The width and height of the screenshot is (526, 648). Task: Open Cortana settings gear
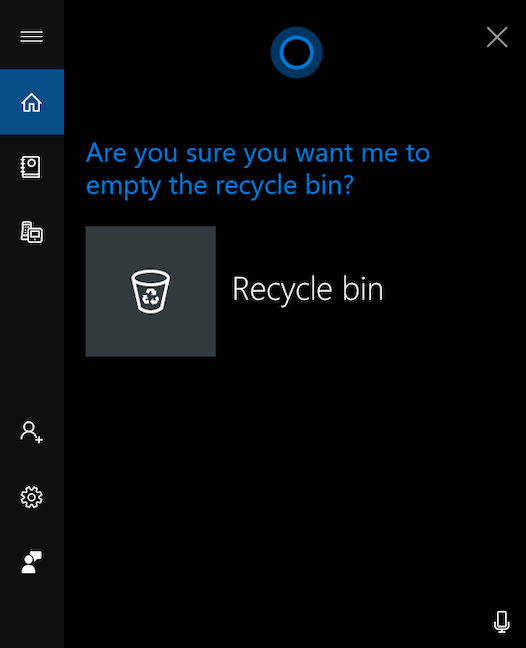31,497
